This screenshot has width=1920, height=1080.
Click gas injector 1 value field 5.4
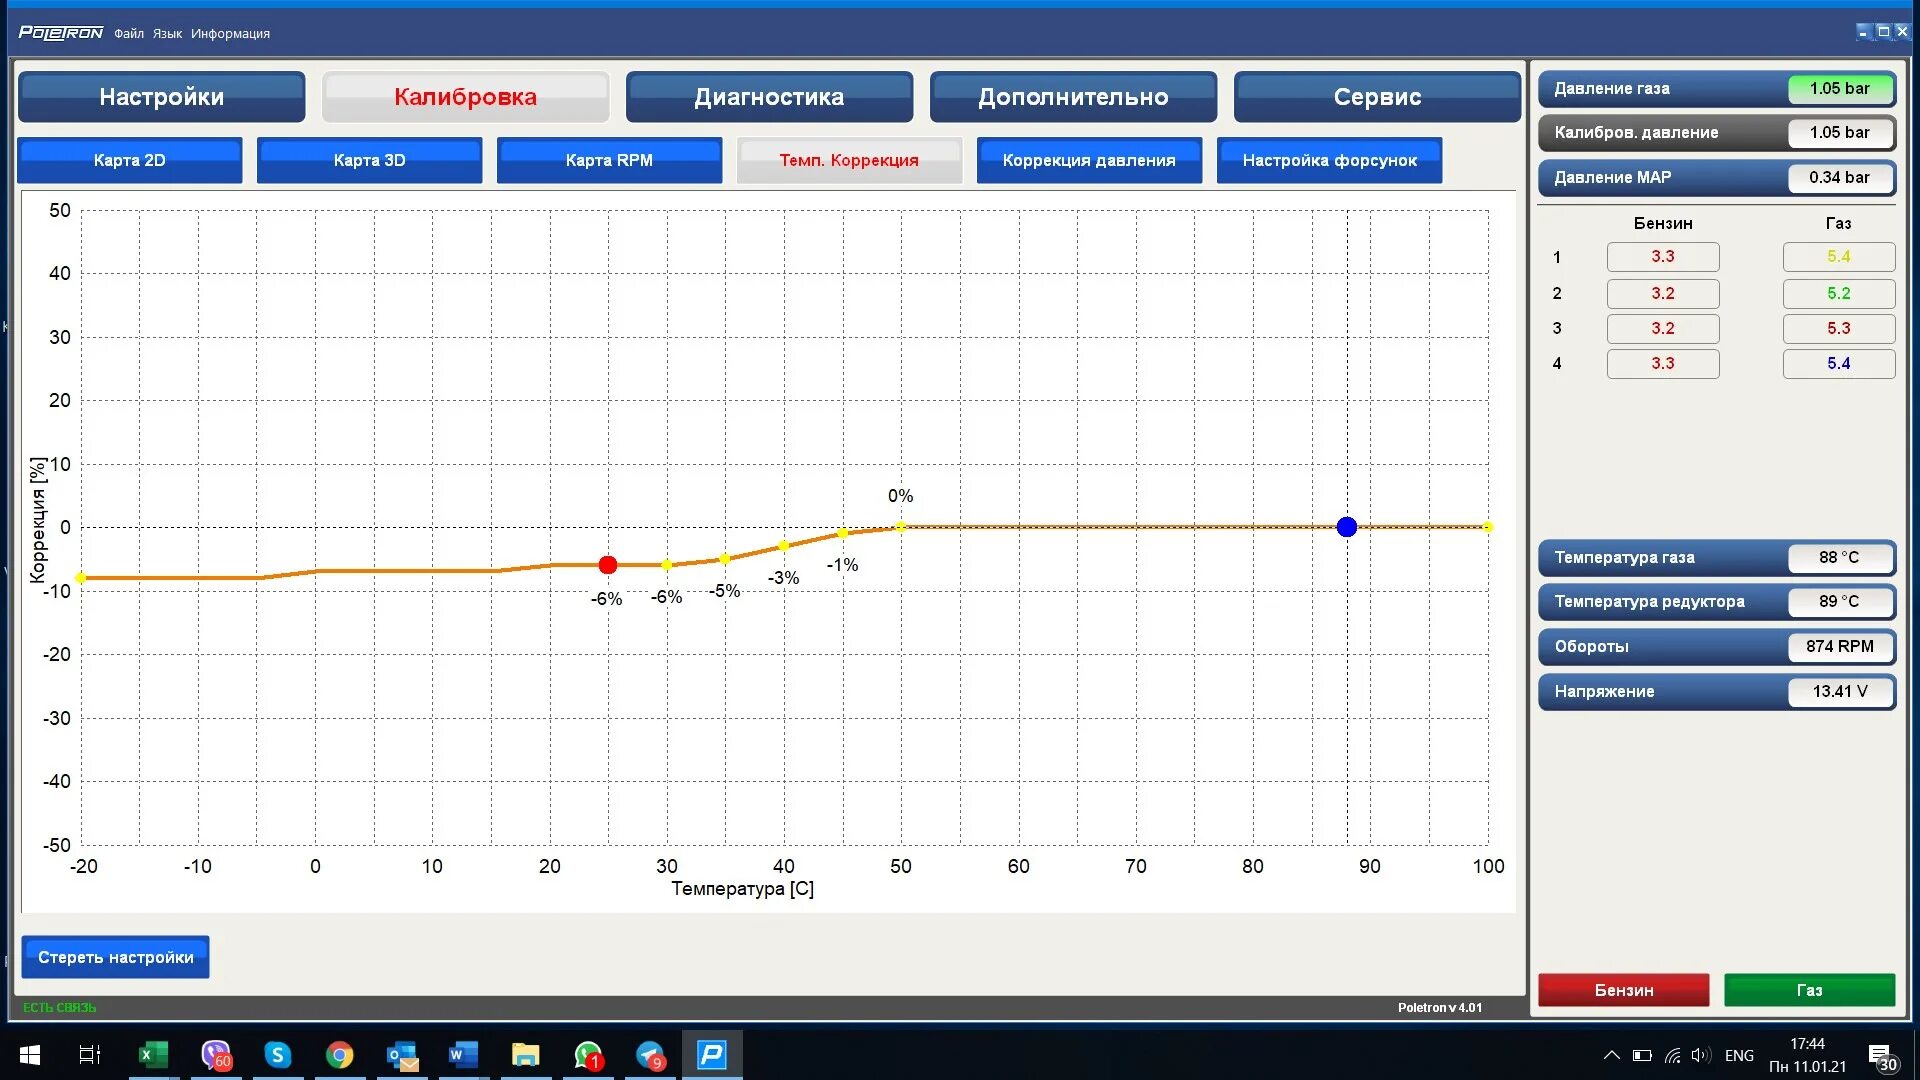[1838, 257]
